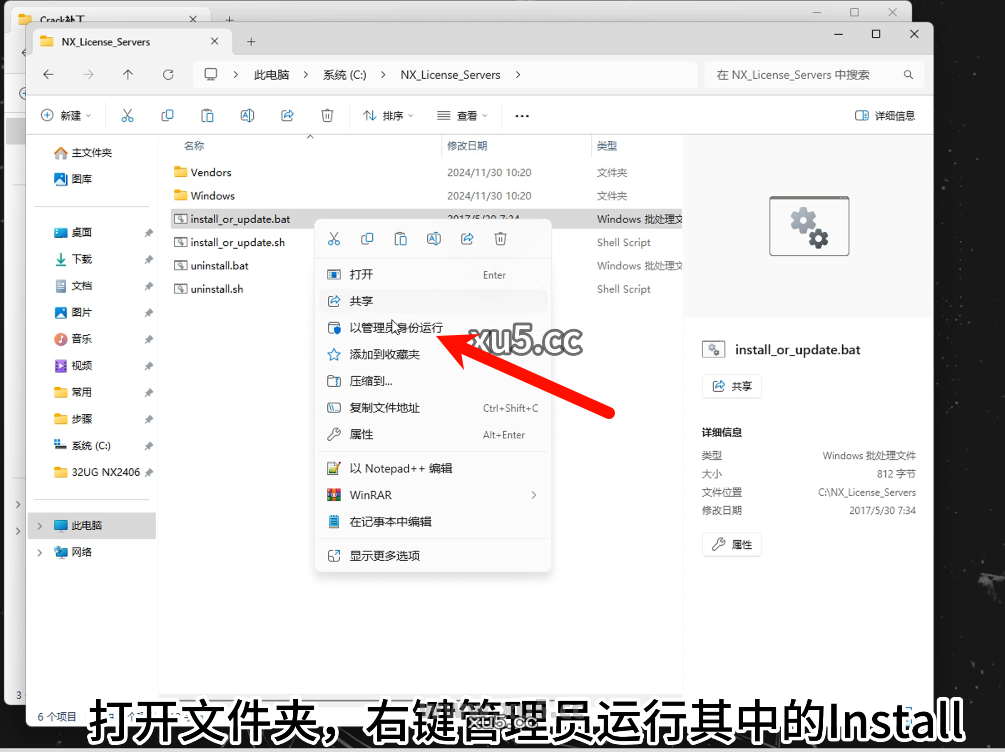The image size is (1005, 752).
Task: Open the 新建 dropdown
Action: 66,115
